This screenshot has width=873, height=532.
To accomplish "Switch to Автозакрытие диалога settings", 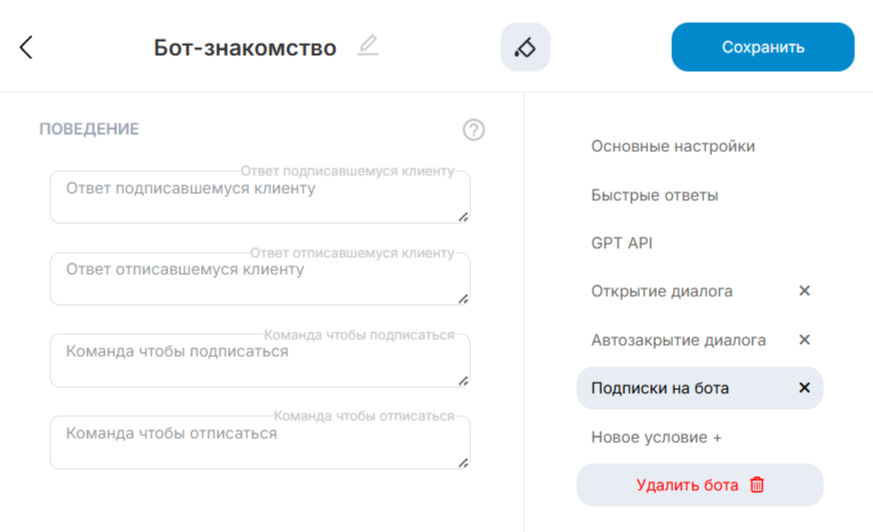I will tap(678, 340).
